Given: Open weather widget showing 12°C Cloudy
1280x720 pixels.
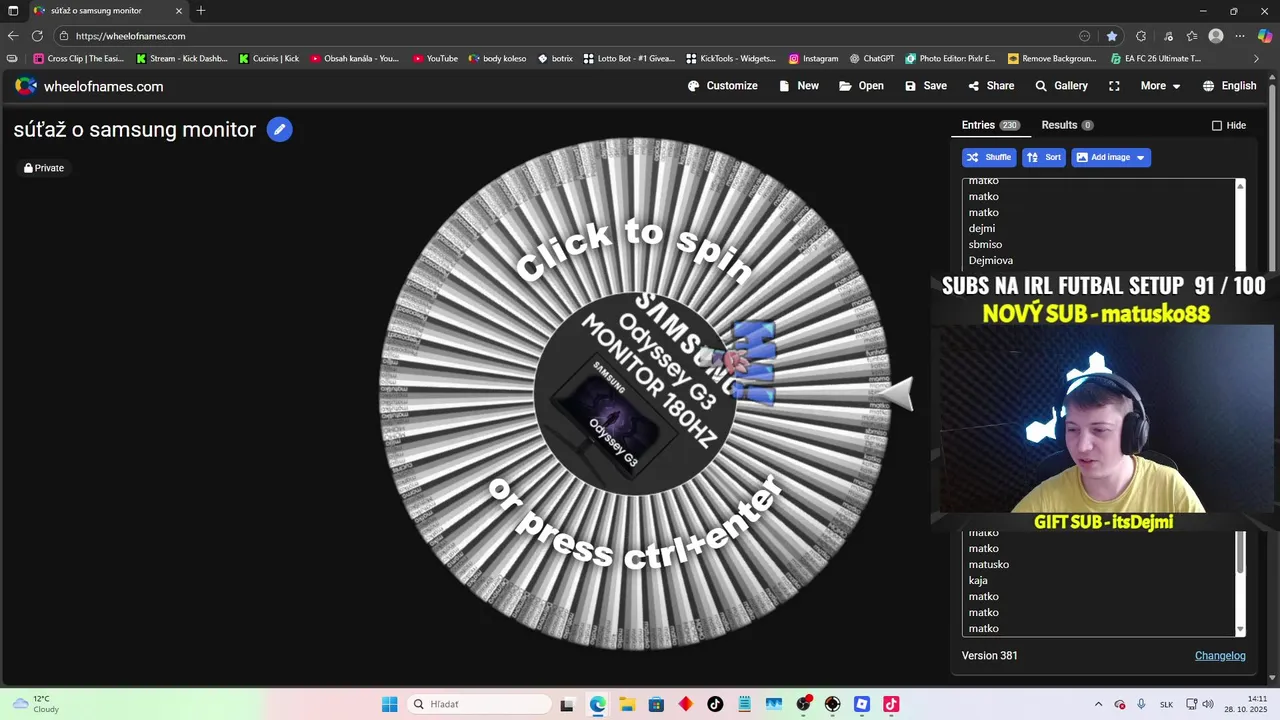Looking at the screenshot, I should pyautogui.click(x=36, y=704).
